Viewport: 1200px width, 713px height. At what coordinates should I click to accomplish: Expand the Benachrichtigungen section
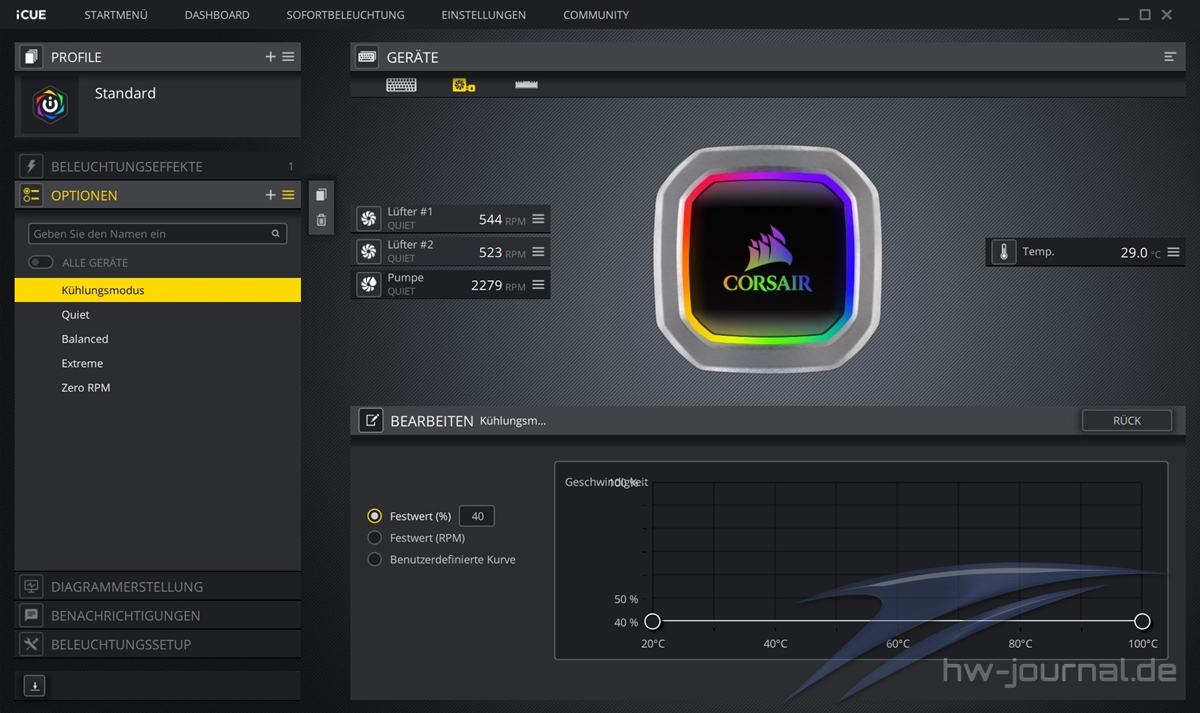coord(157,615)
